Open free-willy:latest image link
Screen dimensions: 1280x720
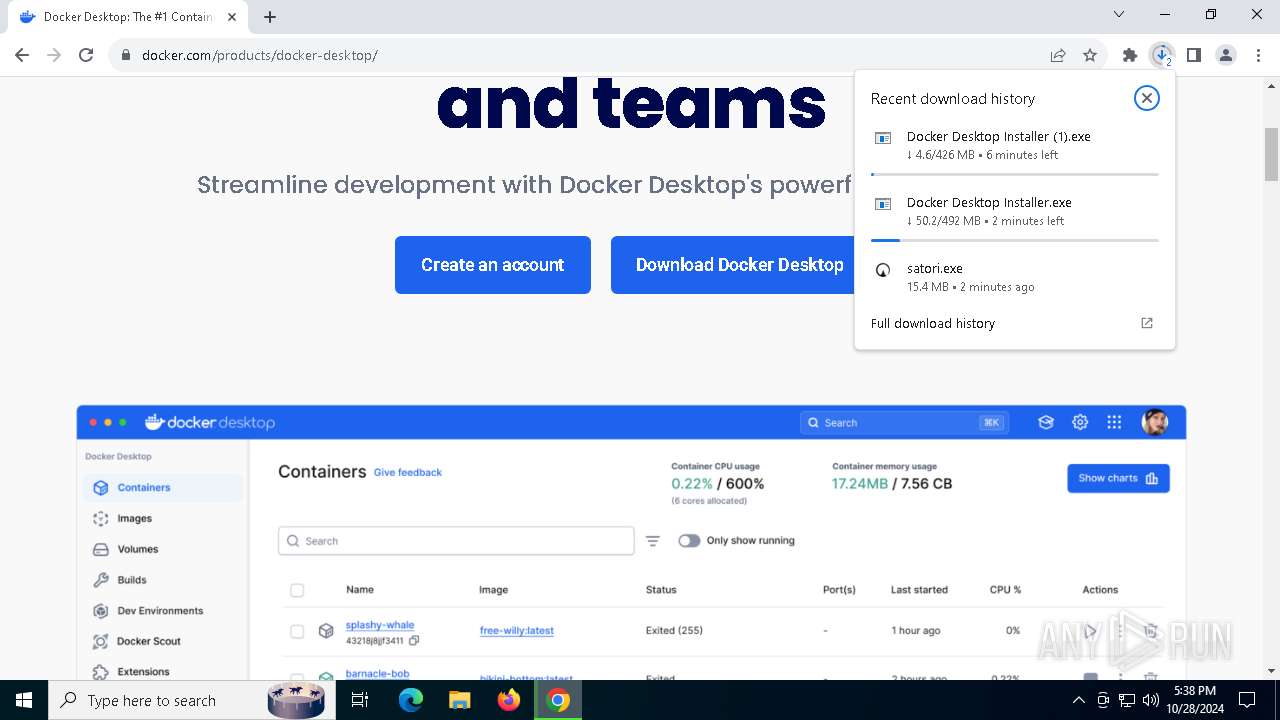tap(517, 631)
